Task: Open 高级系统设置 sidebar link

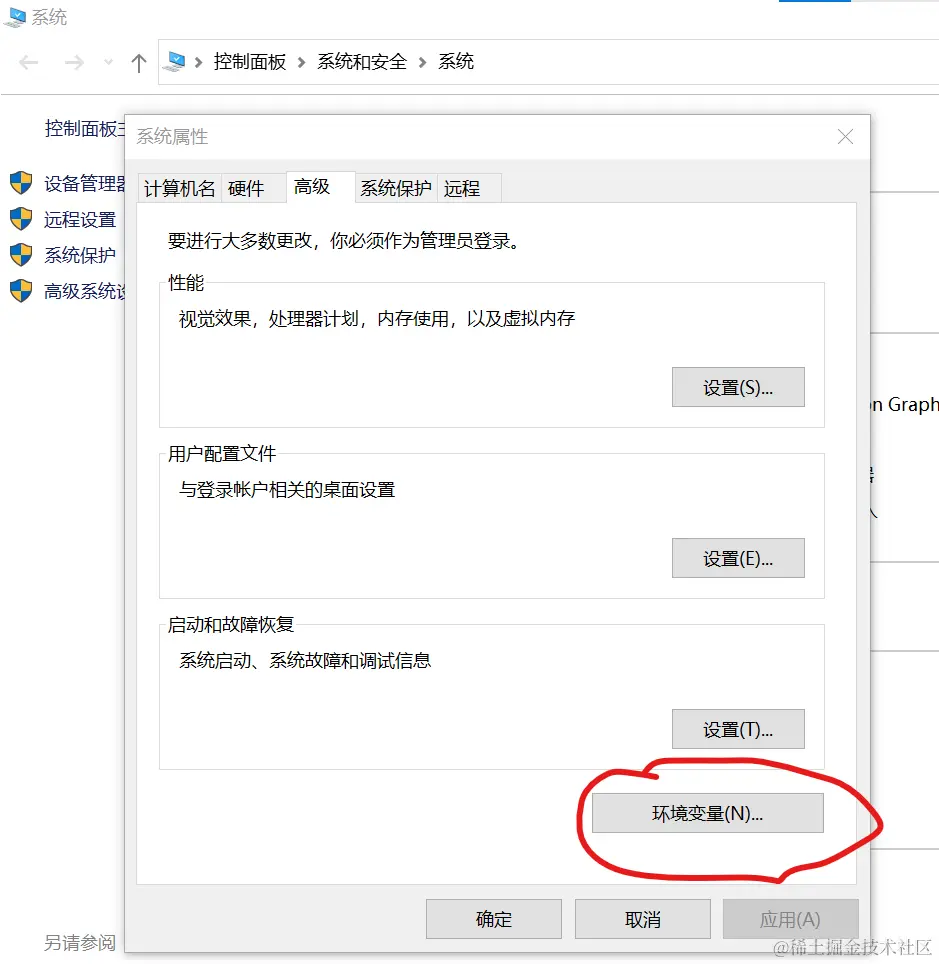Action: [85, 291]
